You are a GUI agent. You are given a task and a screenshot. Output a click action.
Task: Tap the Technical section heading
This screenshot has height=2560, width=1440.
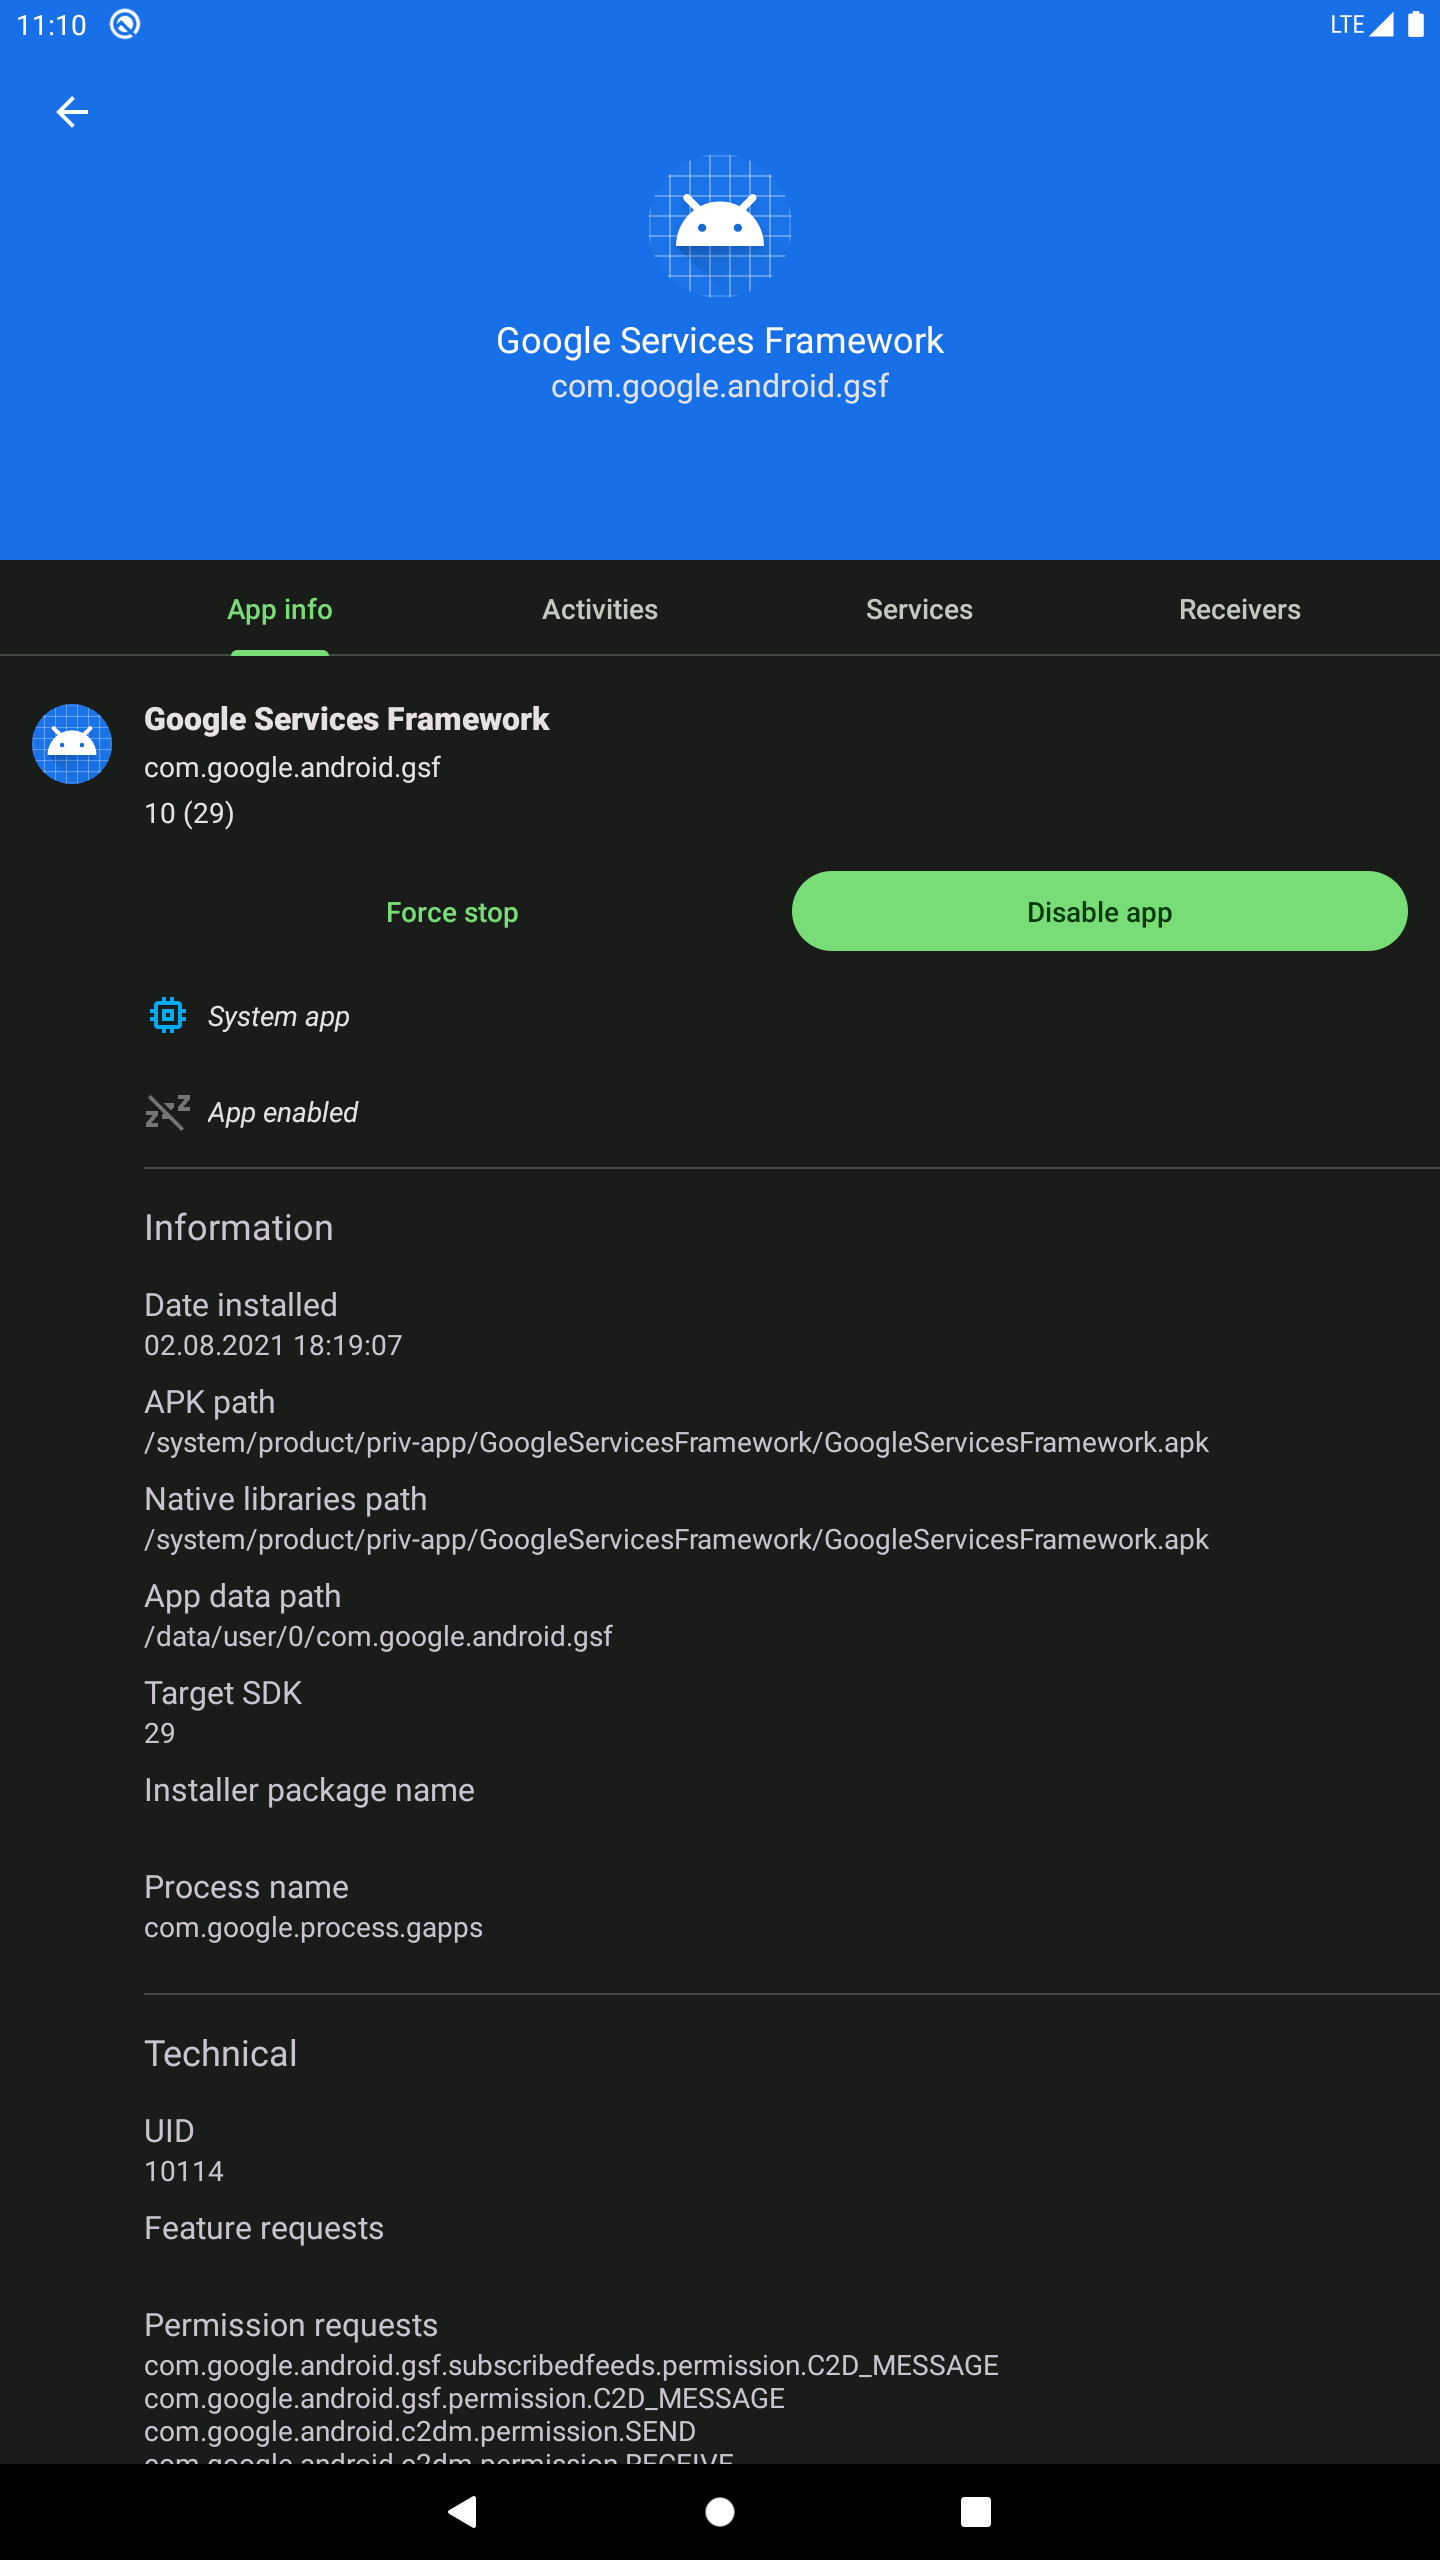pyautogui.click(x=221, y=2054)
